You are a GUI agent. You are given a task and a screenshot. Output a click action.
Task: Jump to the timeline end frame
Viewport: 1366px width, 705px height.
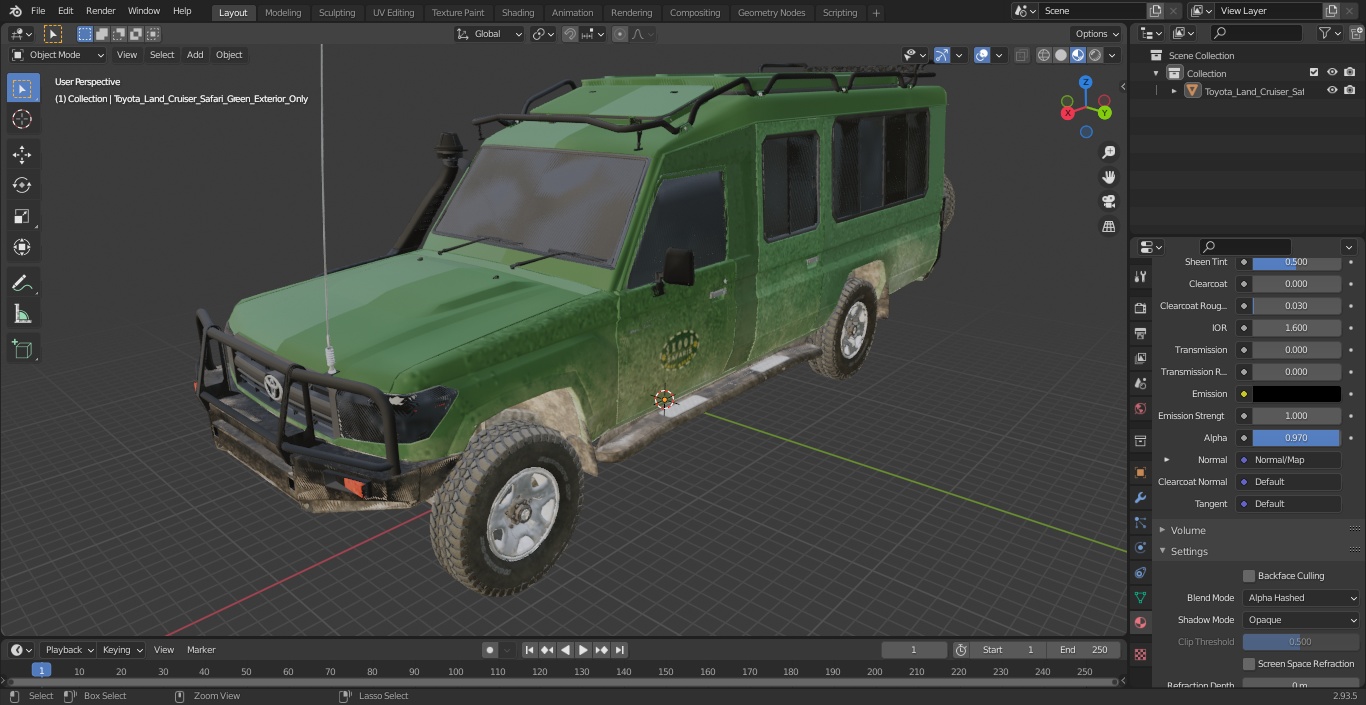619,650
